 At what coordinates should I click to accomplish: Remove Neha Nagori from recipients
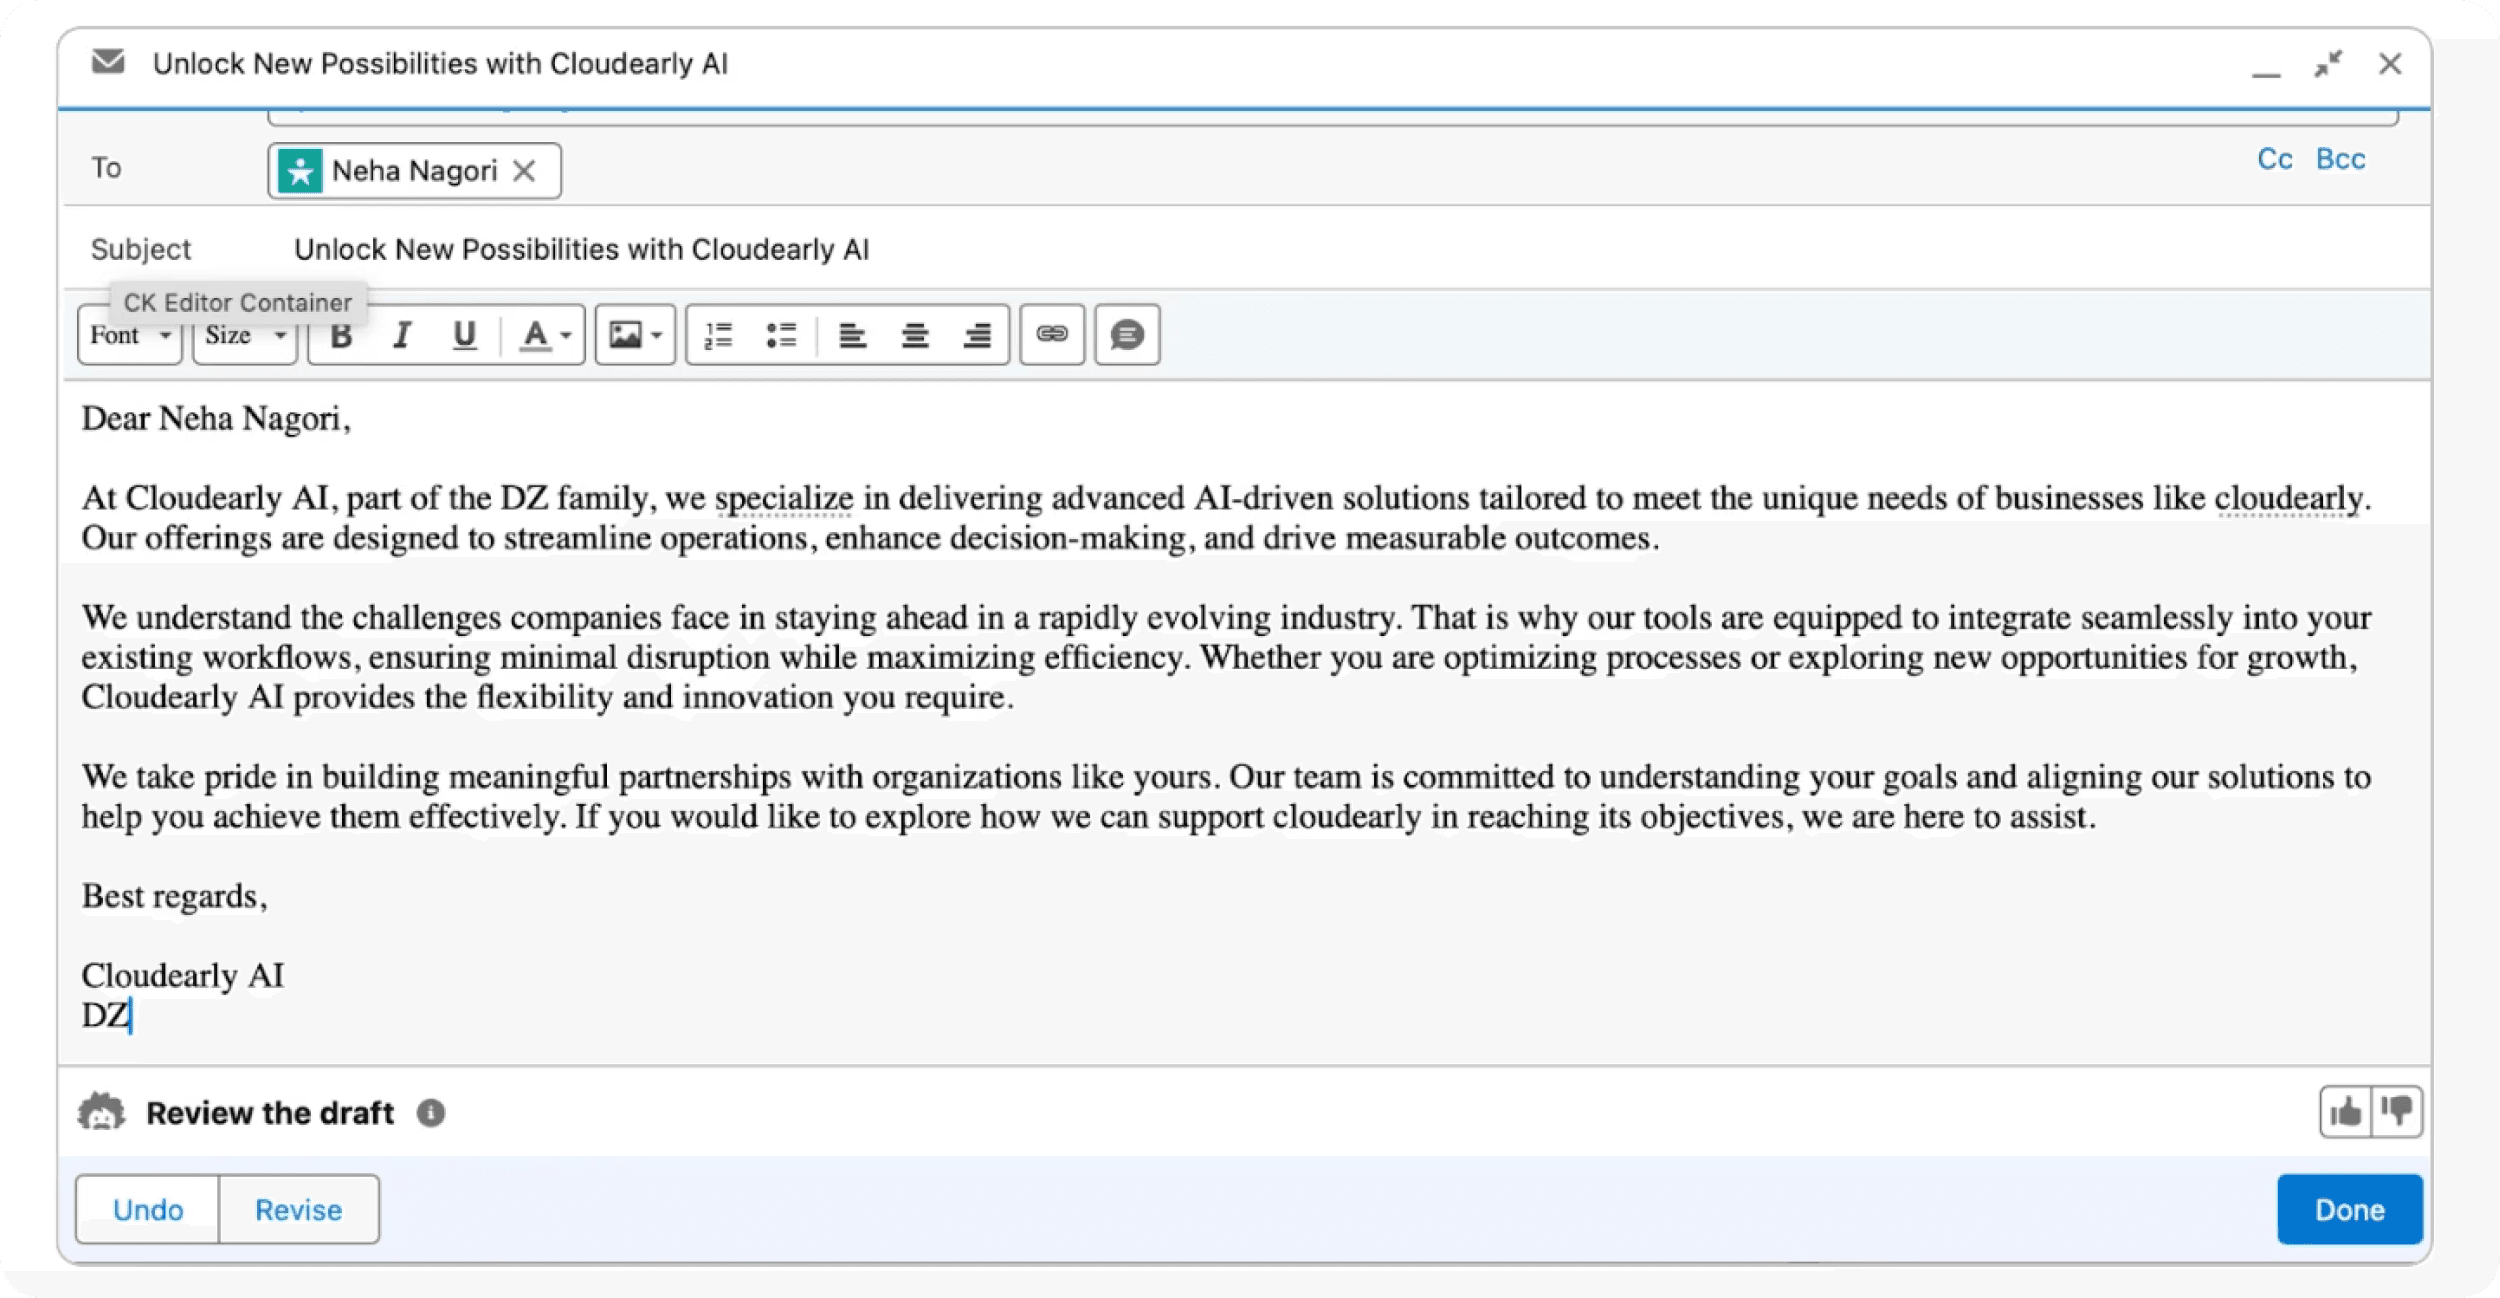click(524, 171)
